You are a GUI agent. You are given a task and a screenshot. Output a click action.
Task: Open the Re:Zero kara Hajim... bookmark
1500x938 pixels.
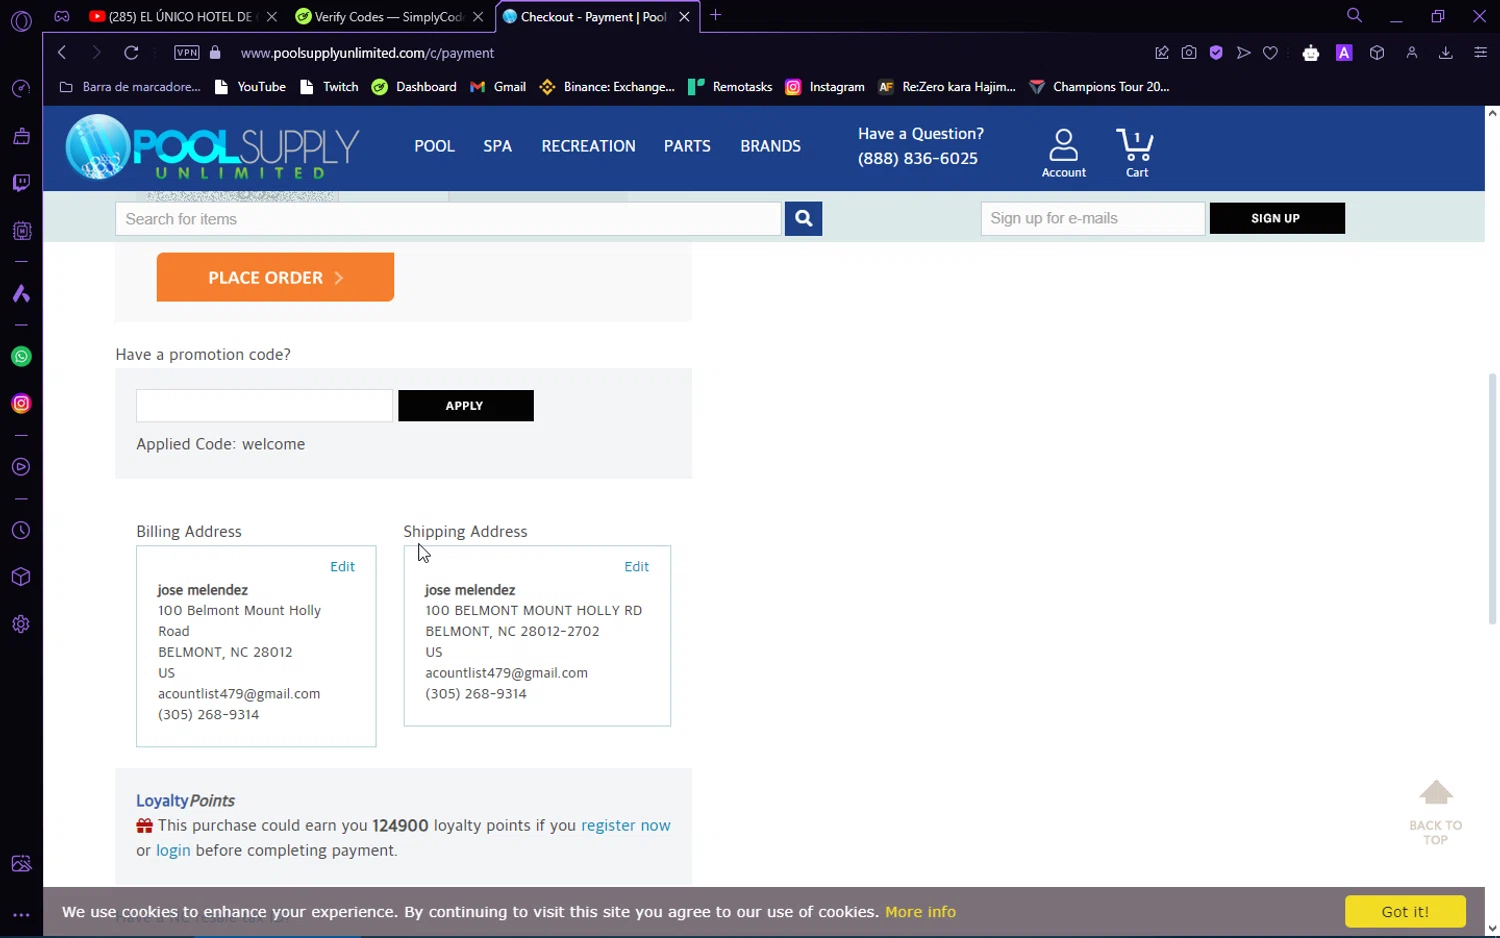(x=947, y=87)
